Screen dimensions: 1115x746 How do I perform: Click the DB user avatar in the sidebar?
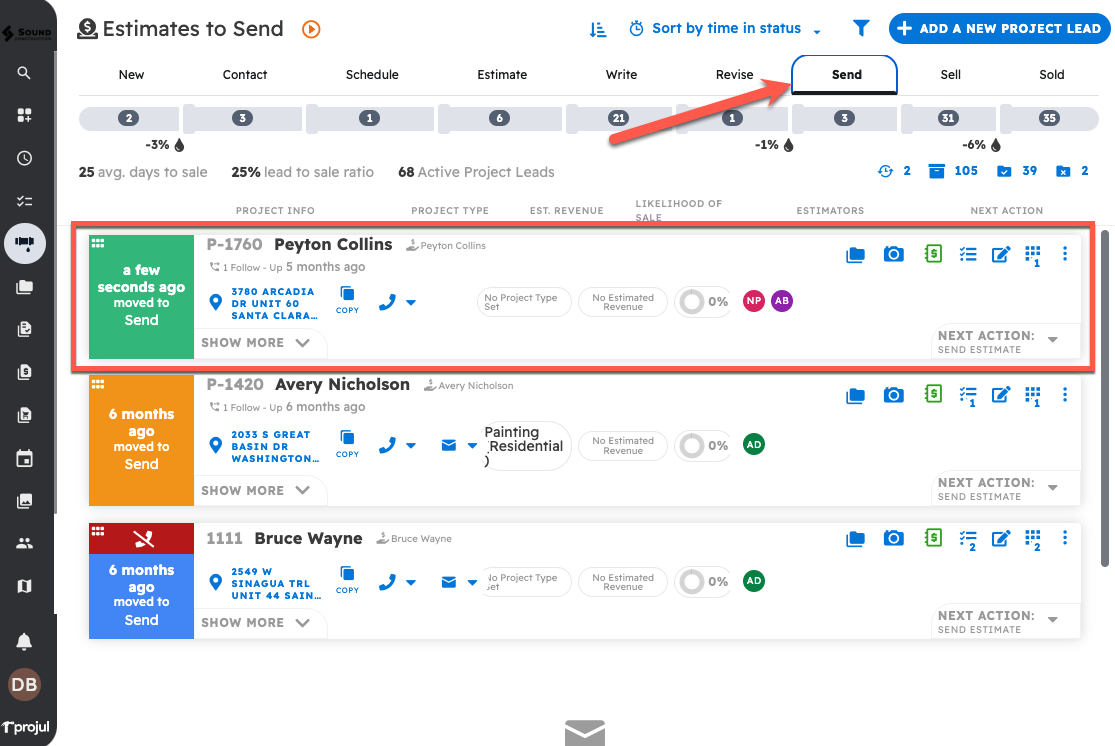[x=25, y=685]
